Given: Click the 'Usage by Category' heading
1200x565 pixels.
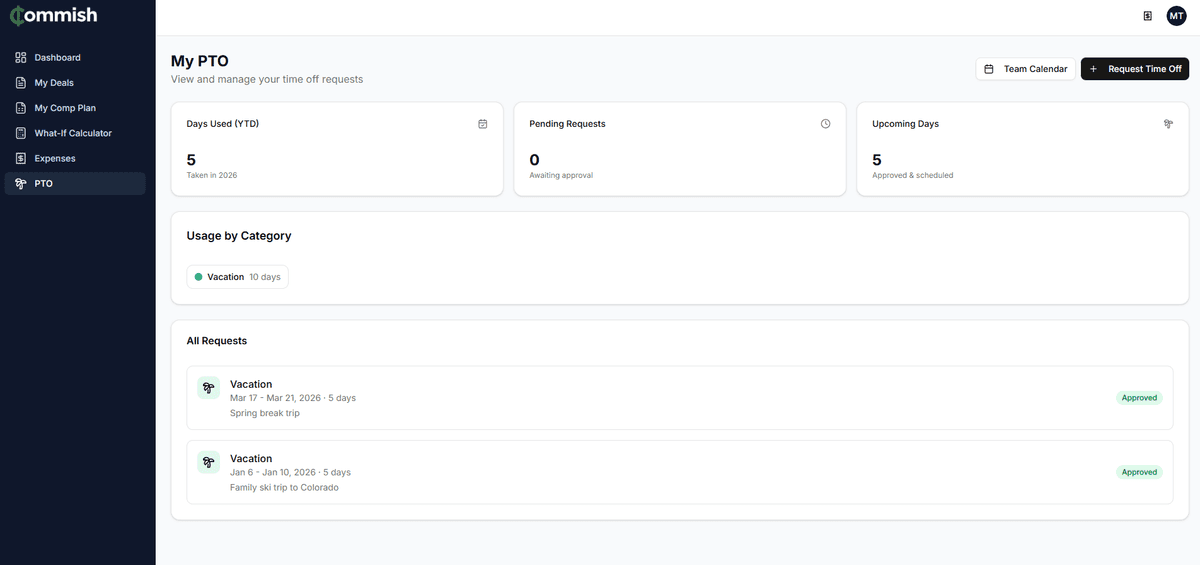Looking at the screenshot, I should (239, 236).
